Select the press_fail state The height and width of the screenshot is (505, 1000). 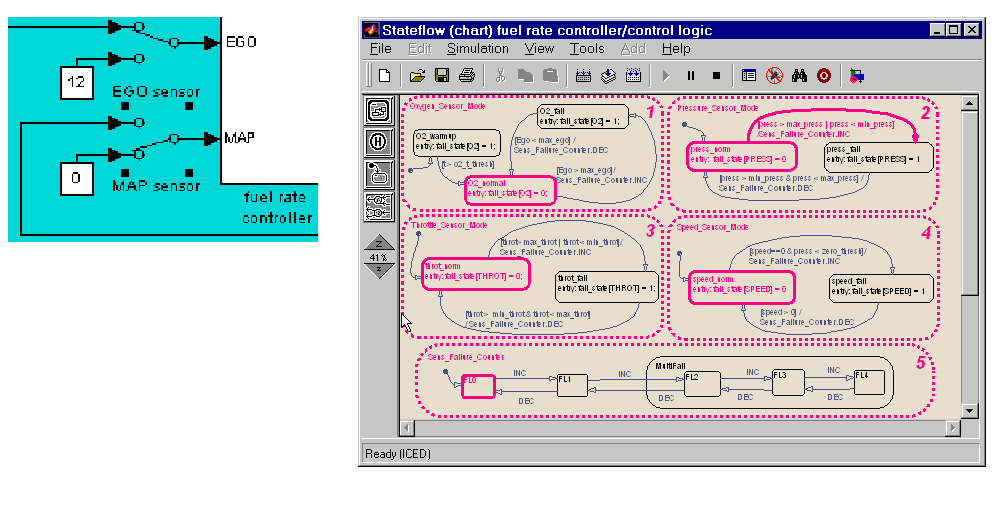point(879,156)
